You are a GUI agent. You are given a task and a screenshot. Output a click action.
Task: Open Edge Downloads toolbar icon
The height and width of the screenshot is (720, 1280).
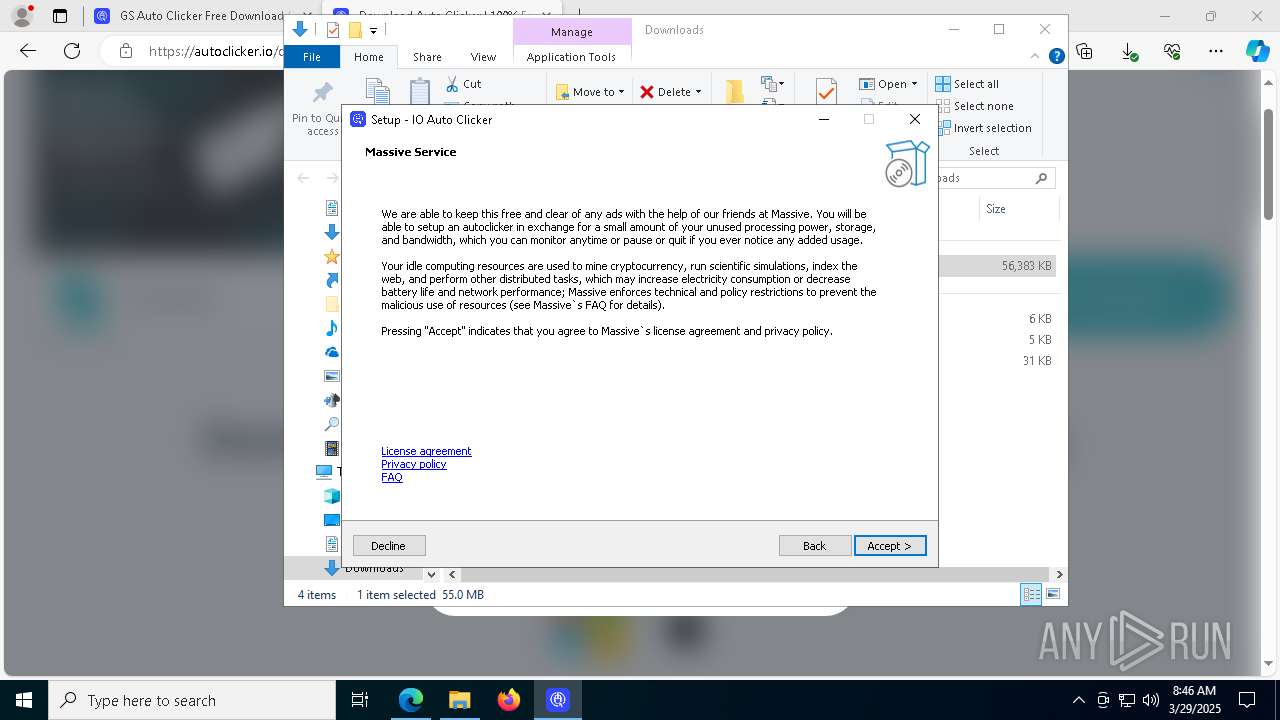(1129, 51)
